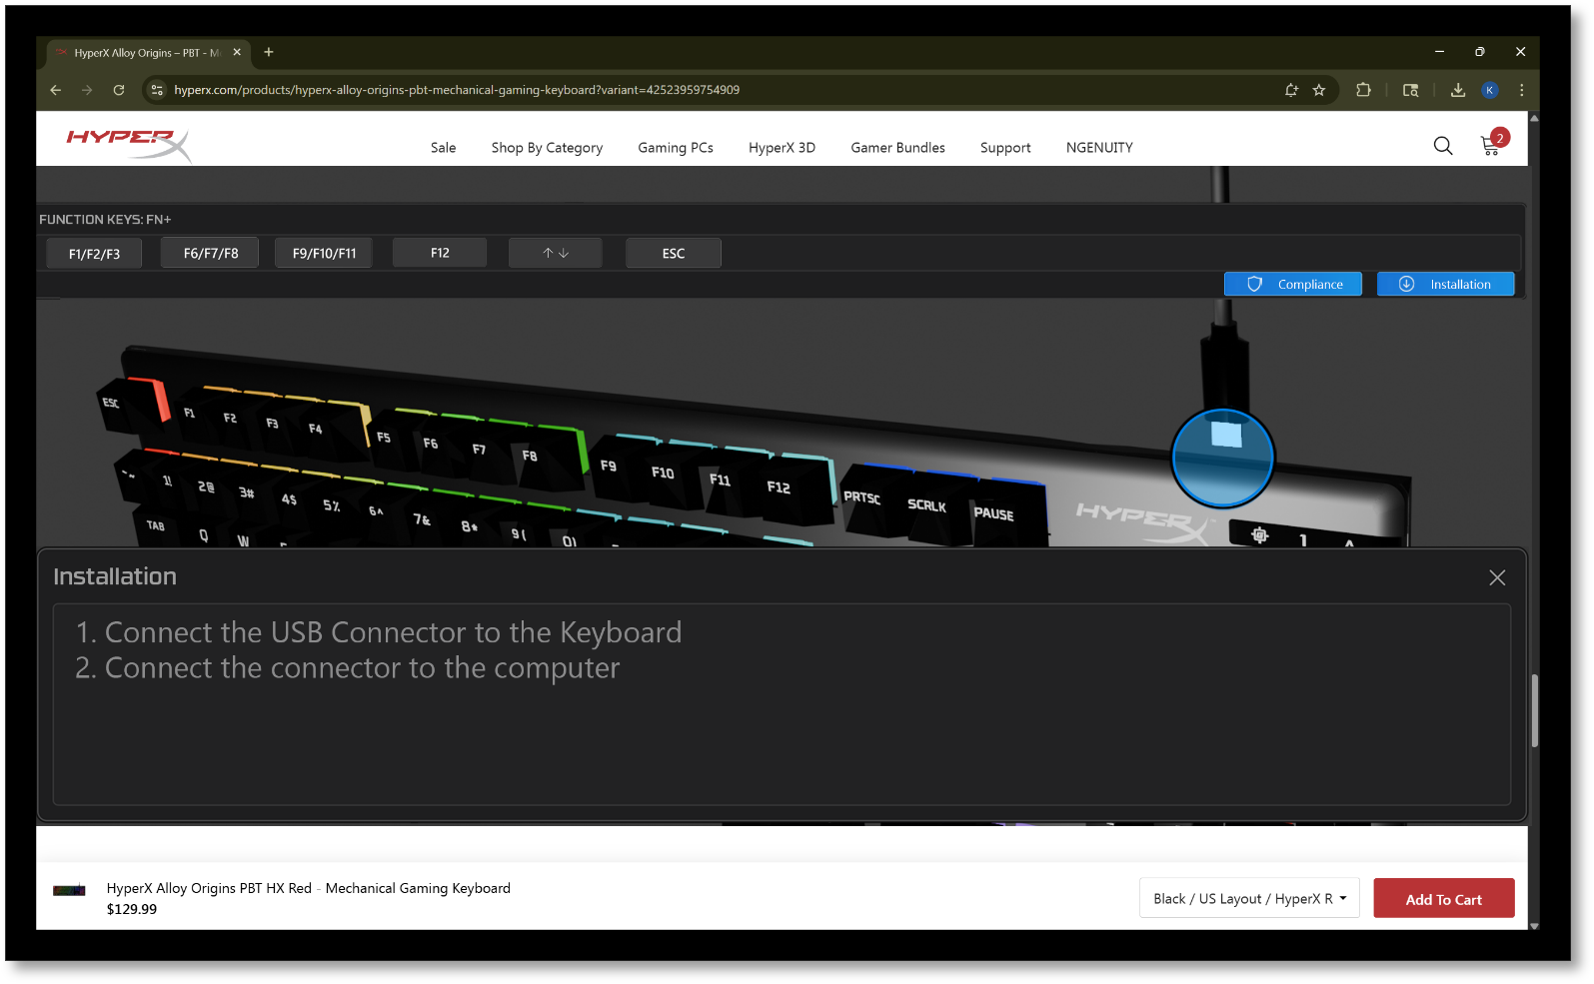Screen dimensions: 1594x984
Task: Bookmark this page with the star
Action: point(1319,90)
